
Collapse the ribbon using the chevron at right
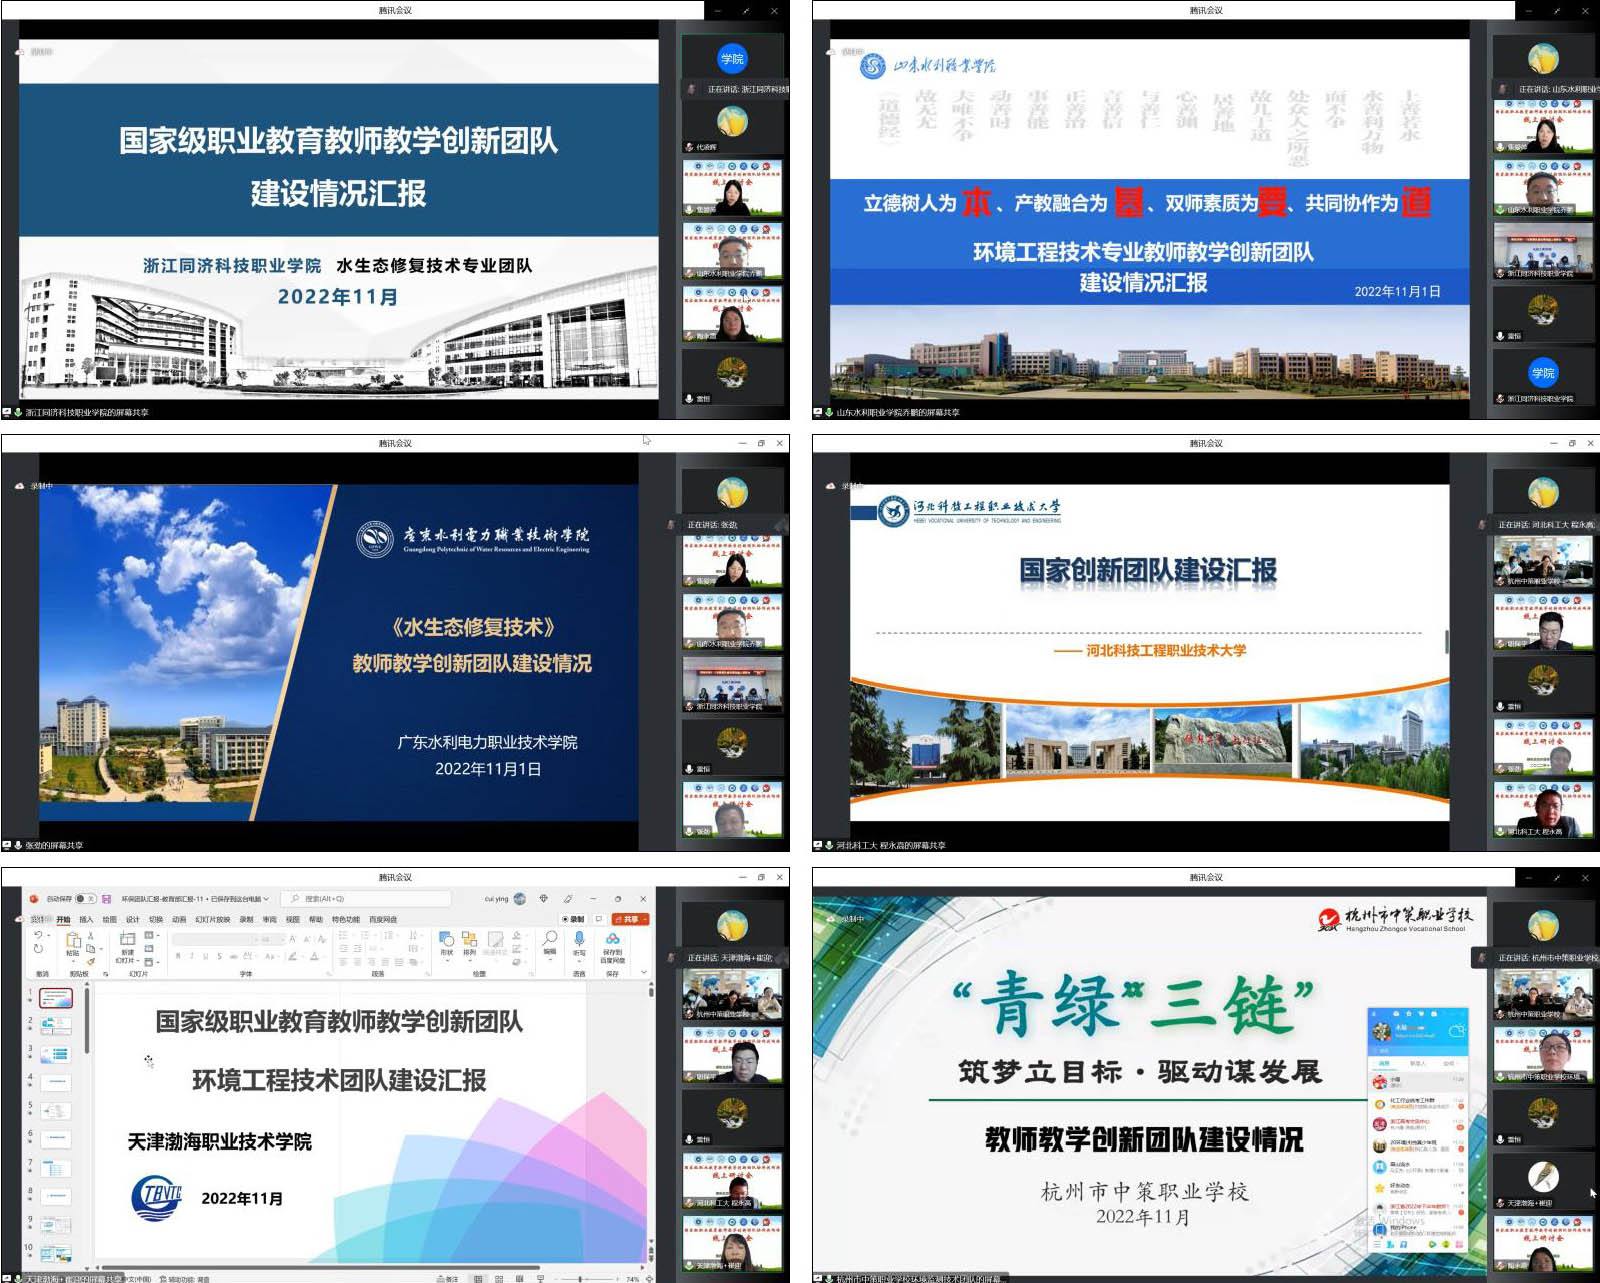(644, 972)
